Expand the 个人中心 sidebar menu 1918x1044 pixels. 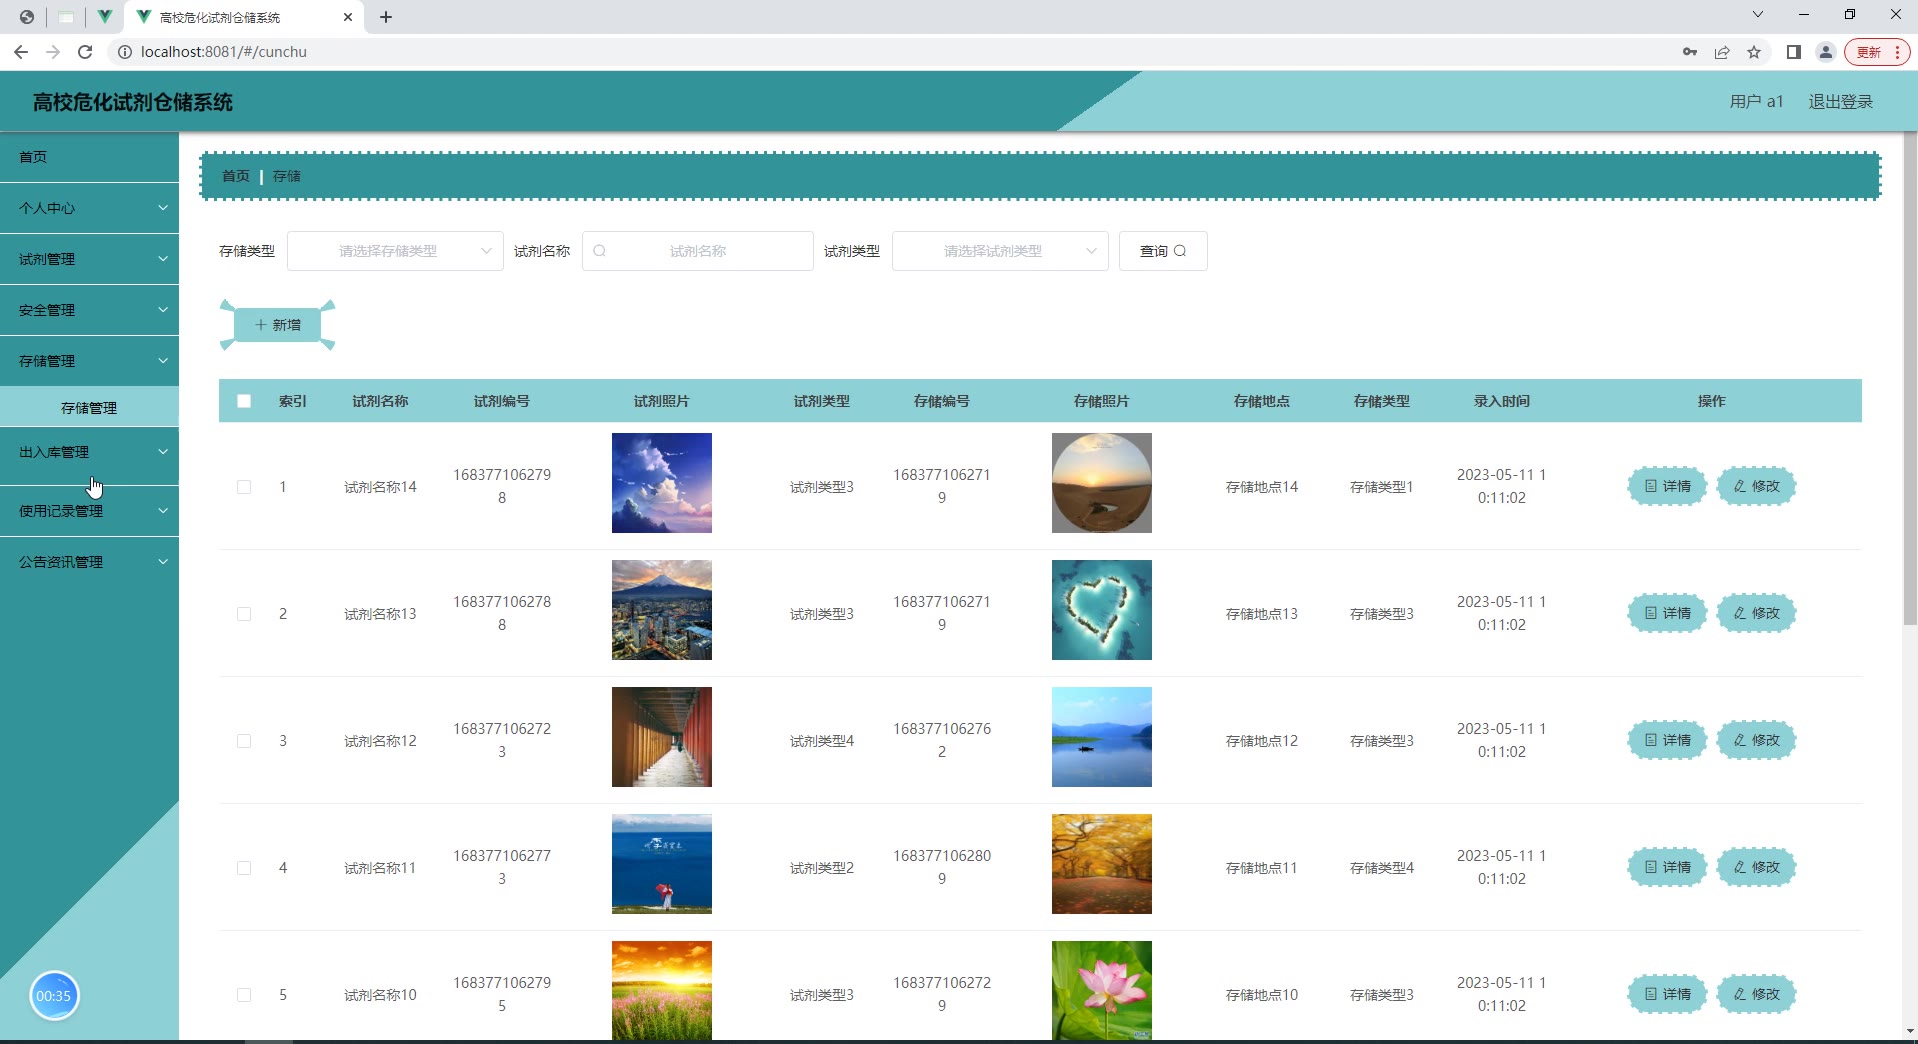point(89,208)
